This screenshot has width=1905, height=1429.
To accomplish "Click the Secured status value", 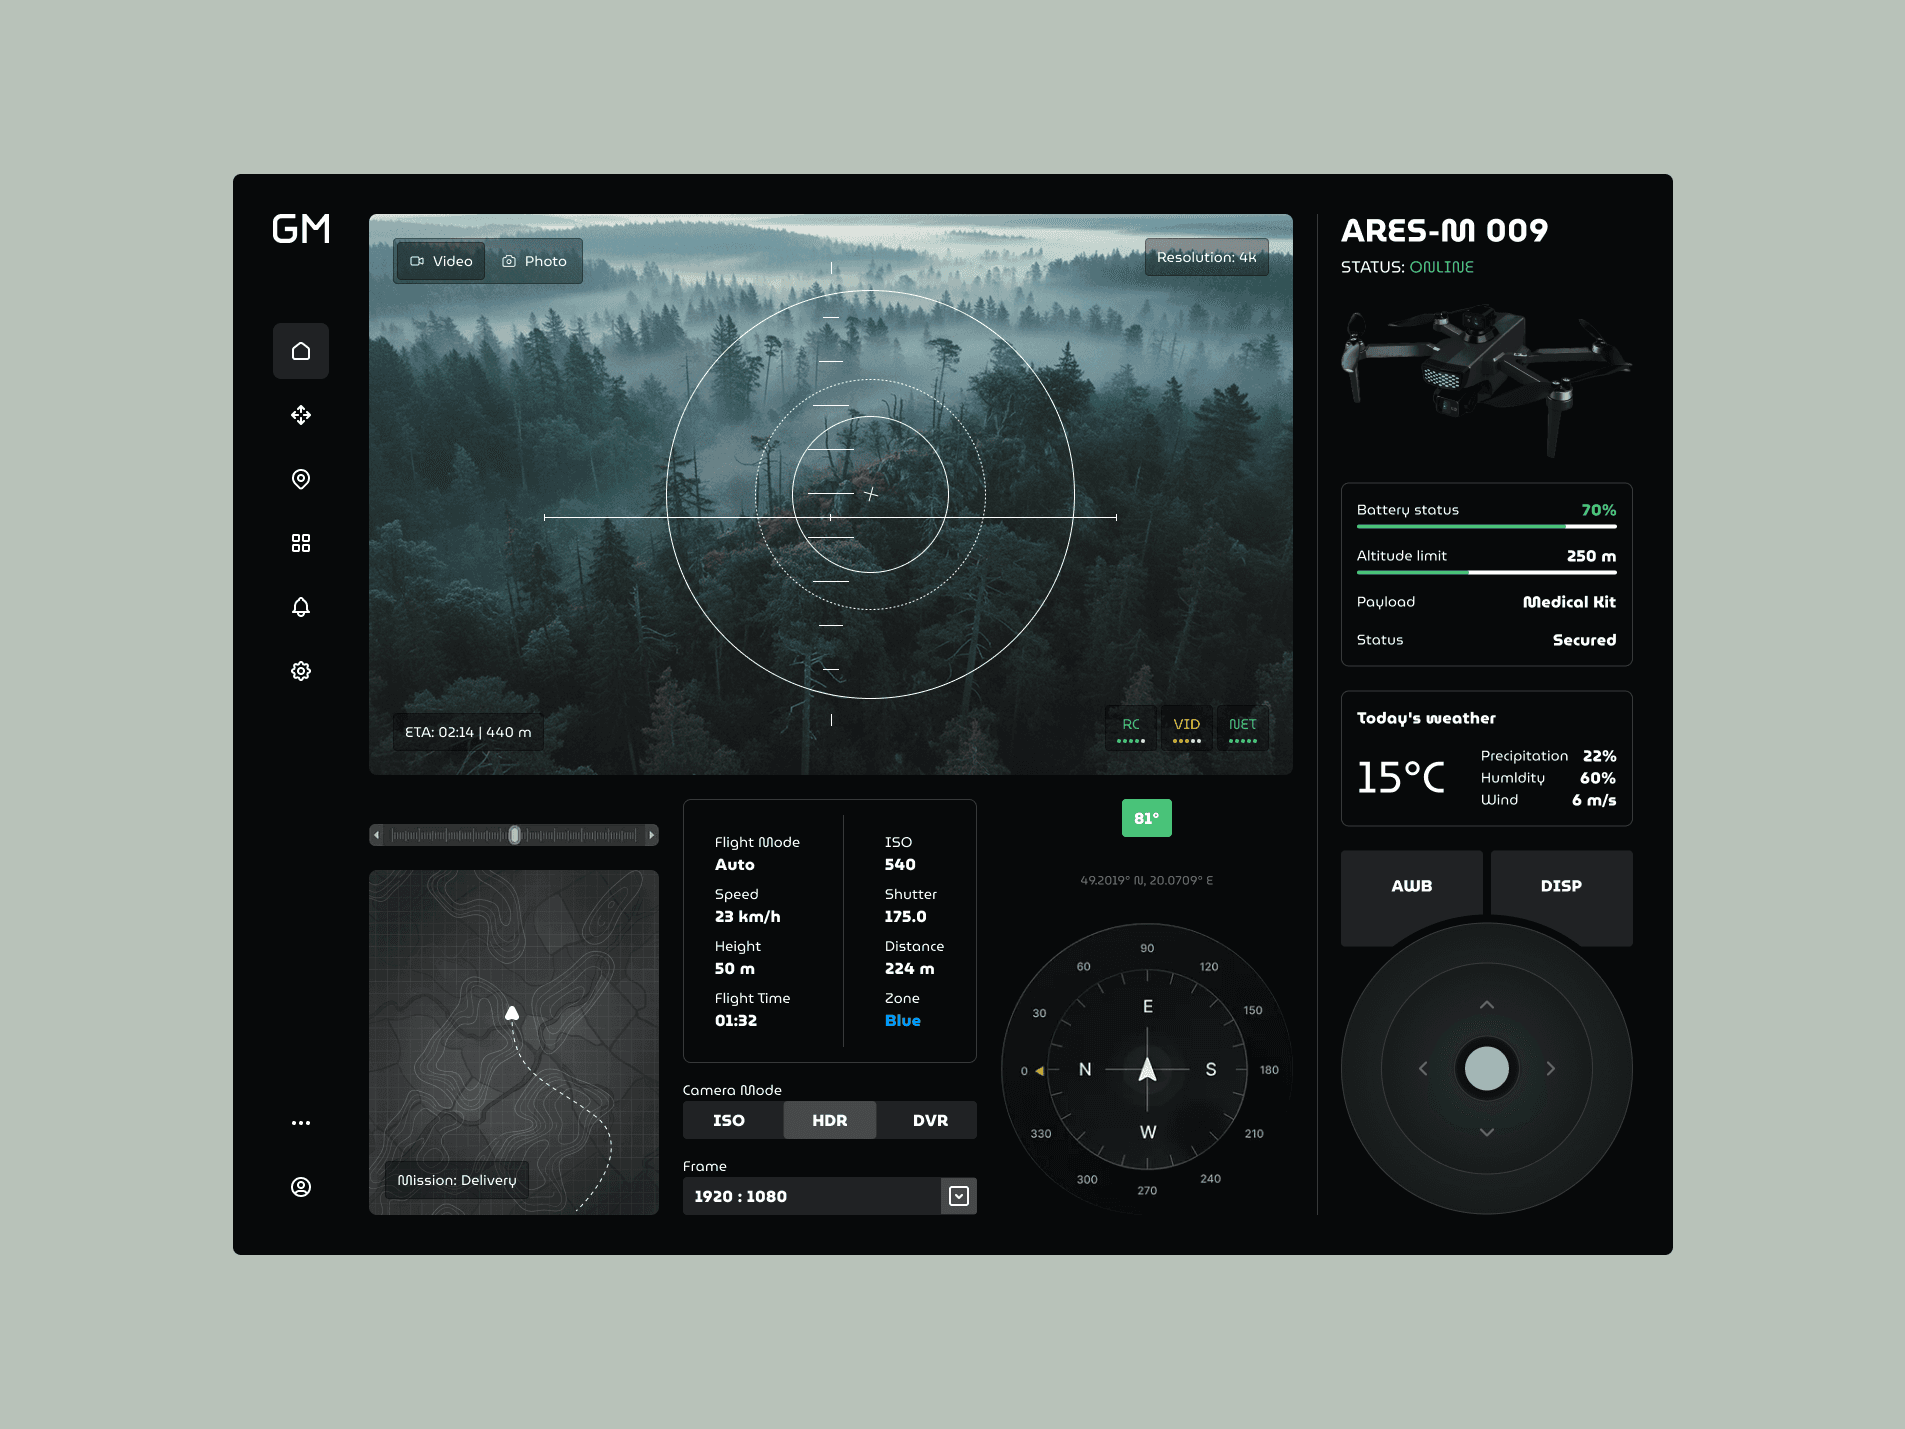I will pyautogui.click(x=1584, y=640).
